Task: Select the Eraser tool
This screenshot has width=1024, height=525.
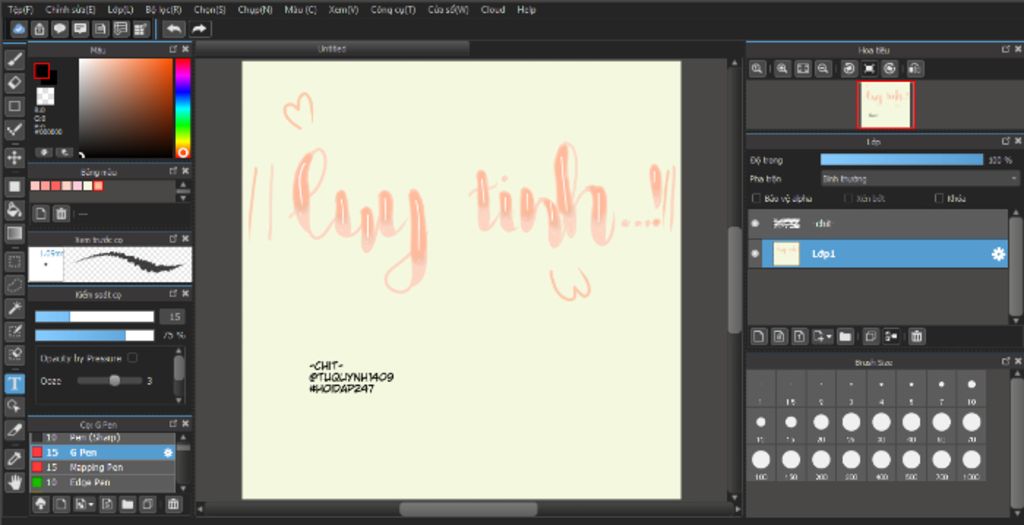Action: click(x=14, y=83)
